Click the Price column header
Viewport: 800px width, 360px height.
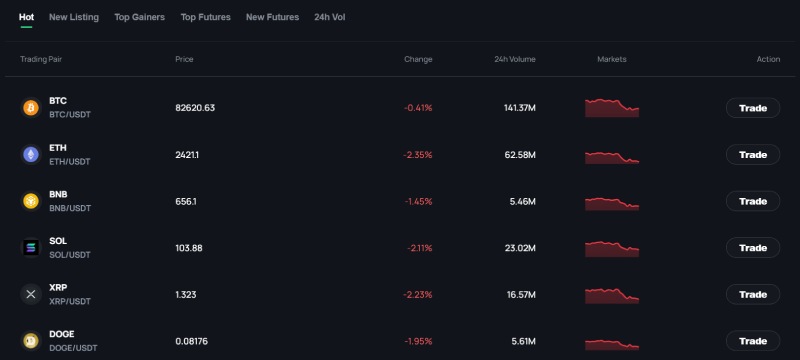point(184,59)
